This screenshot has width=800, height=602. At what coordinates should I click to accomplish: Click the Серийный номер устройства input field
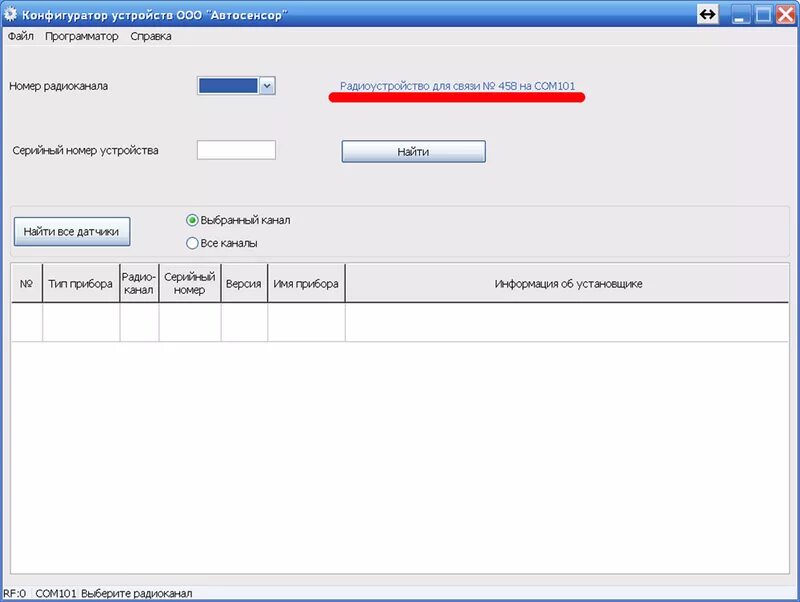(x=236, y=150)
